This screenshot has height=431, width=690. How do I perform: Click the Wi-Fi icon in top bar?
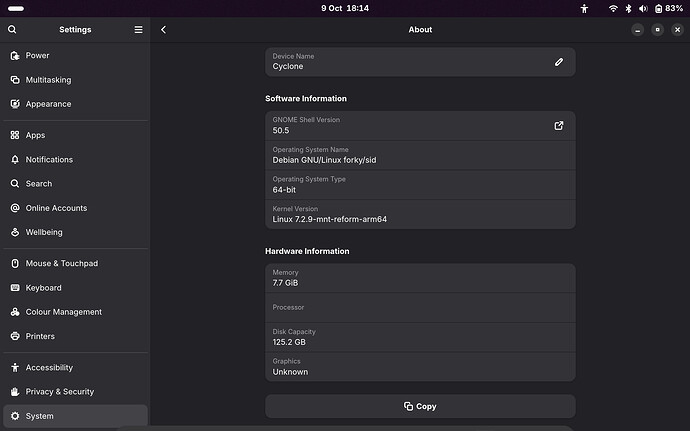tap(613, 8)
